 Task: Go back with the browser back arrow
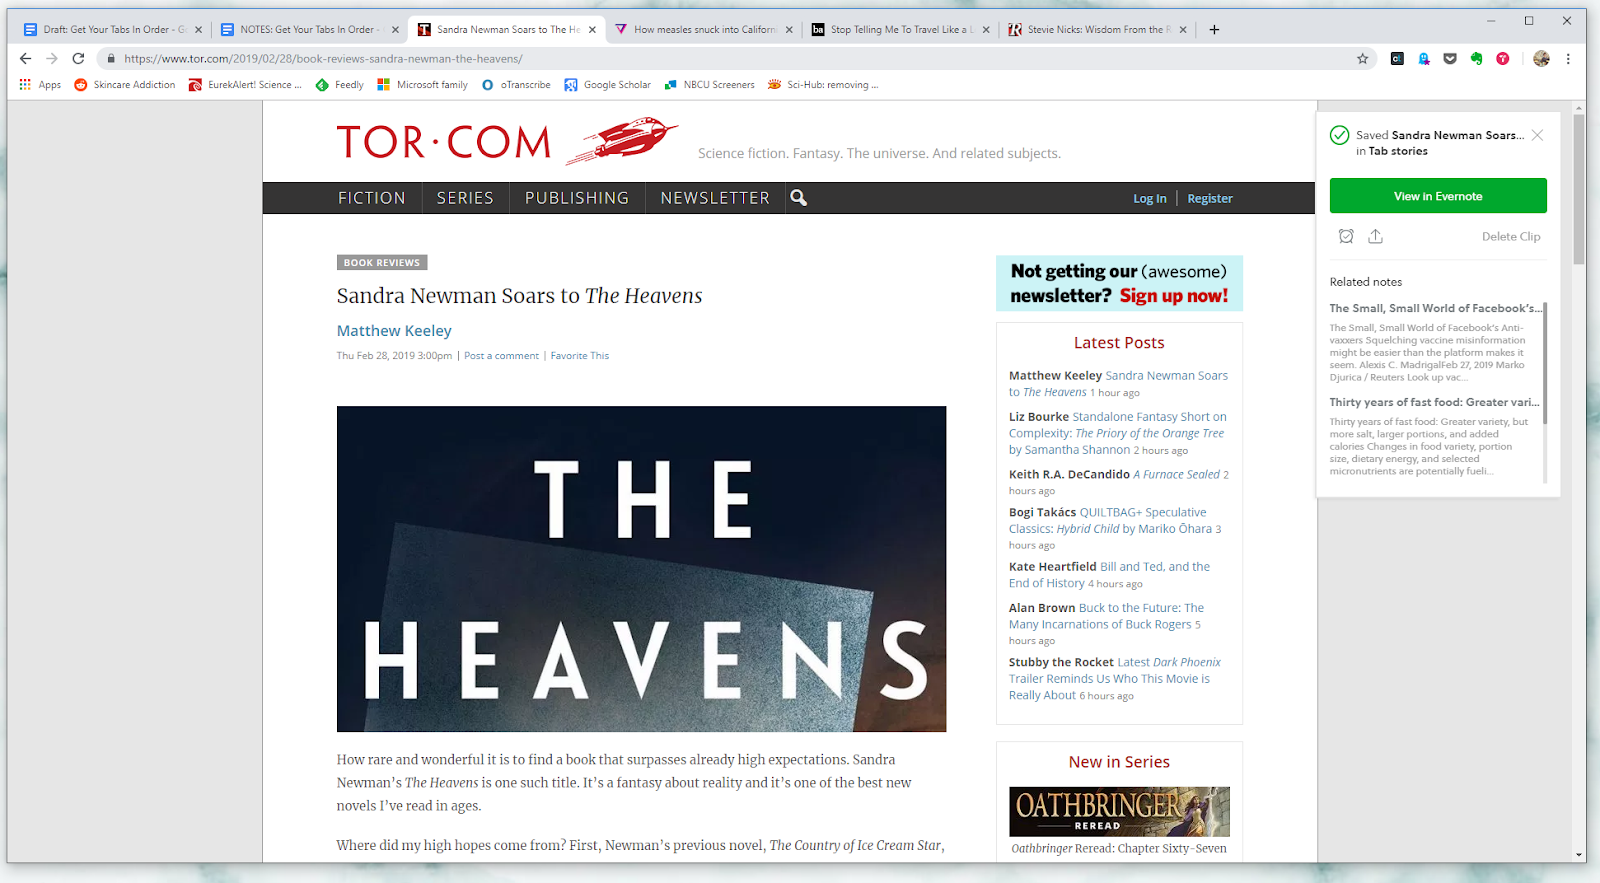pos(26,59)
